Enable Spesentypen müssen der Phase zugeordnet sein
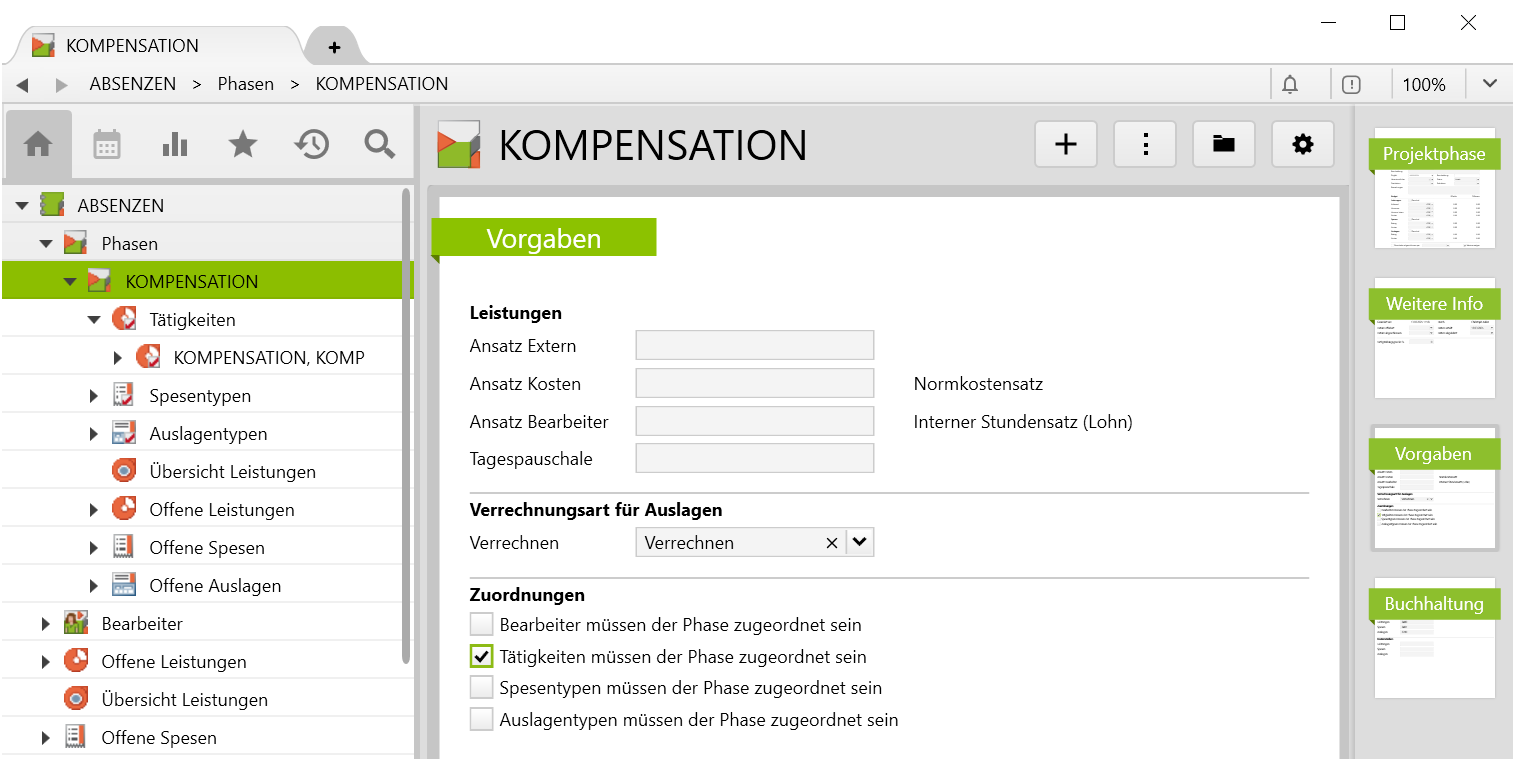This screenshot has height=761, width=1514. [481, 687]
